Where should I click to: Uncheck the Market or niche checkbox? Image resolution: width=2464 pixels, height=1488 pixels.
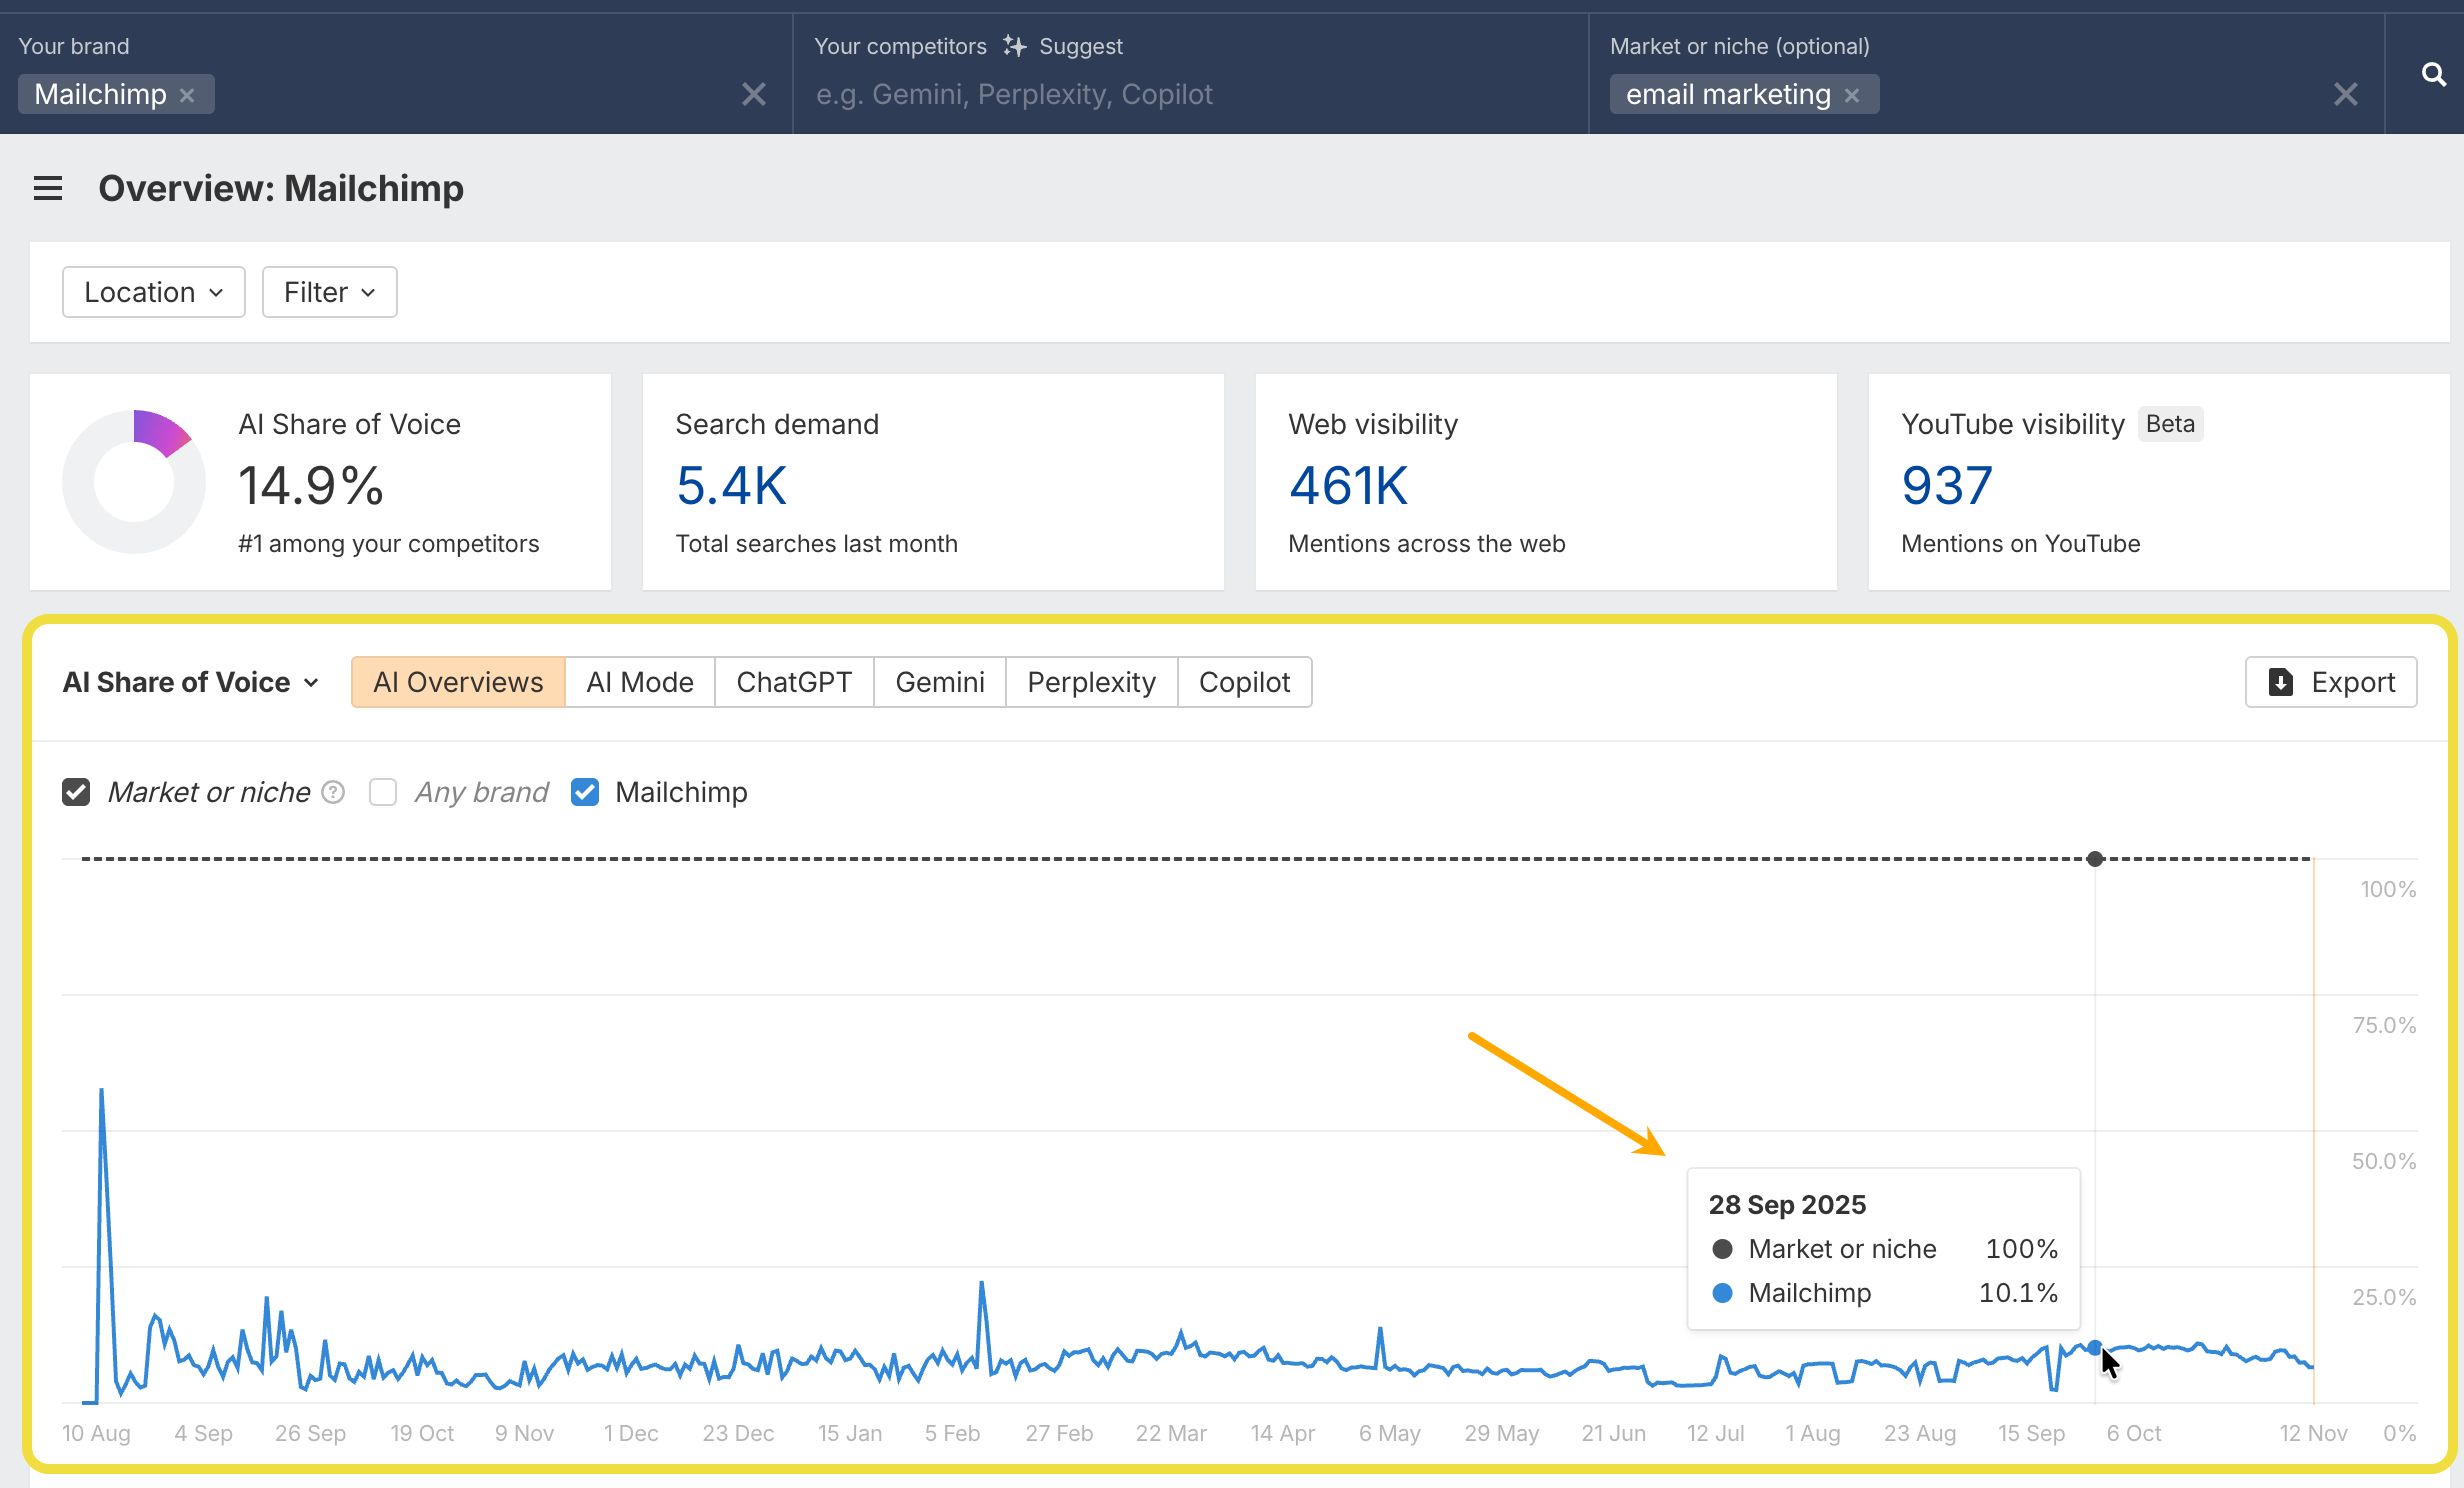coord(76,792)
